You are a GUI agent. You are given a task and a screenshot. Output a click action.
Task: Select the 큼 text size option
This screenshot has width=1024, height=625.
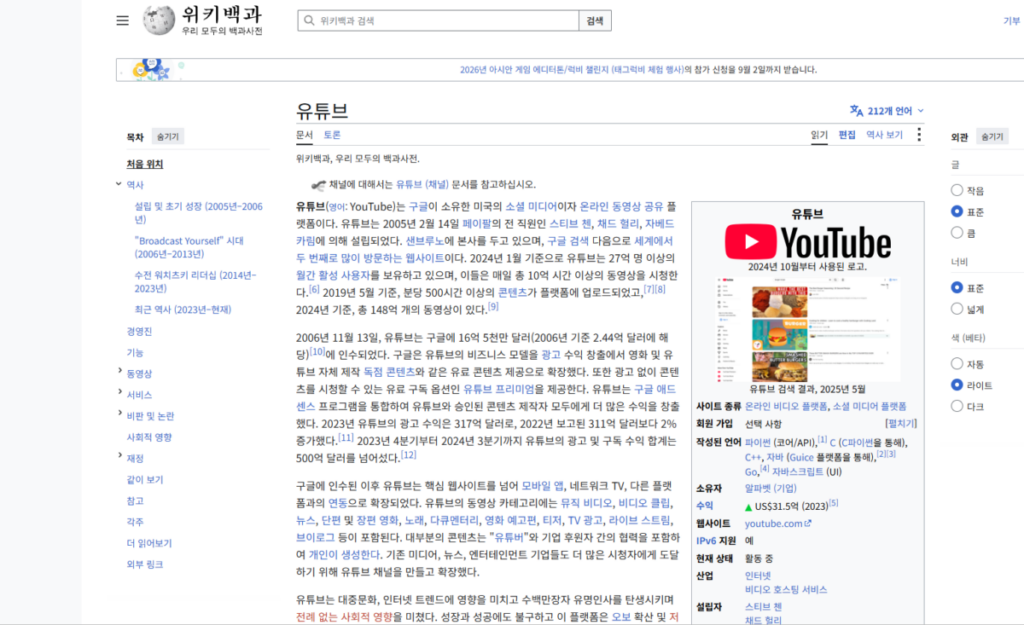957,232
